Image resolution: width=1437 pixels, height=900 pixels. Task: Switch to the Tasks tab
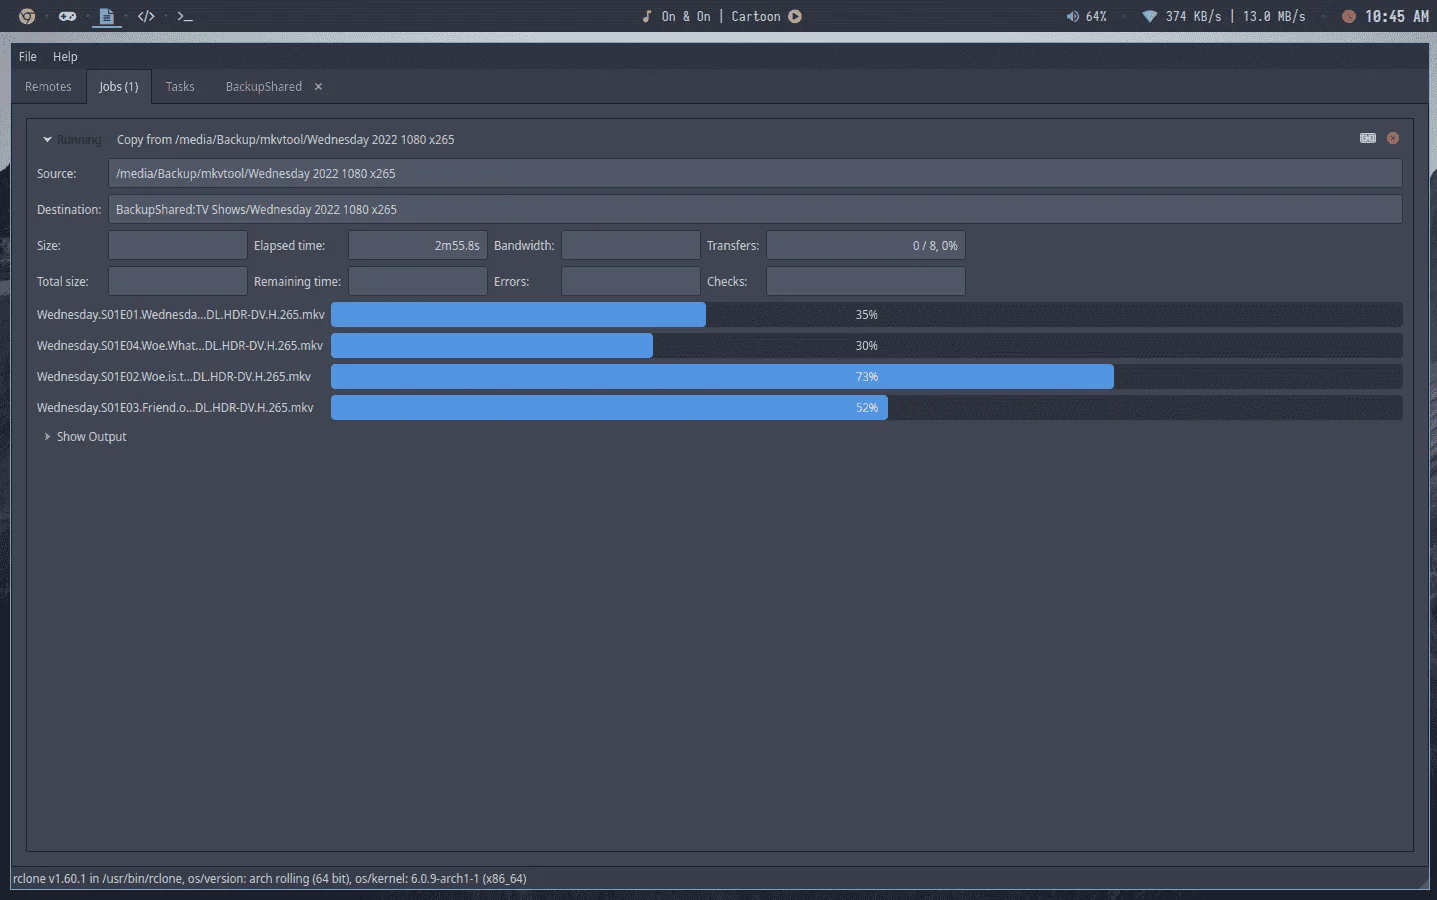coord(180,87)
